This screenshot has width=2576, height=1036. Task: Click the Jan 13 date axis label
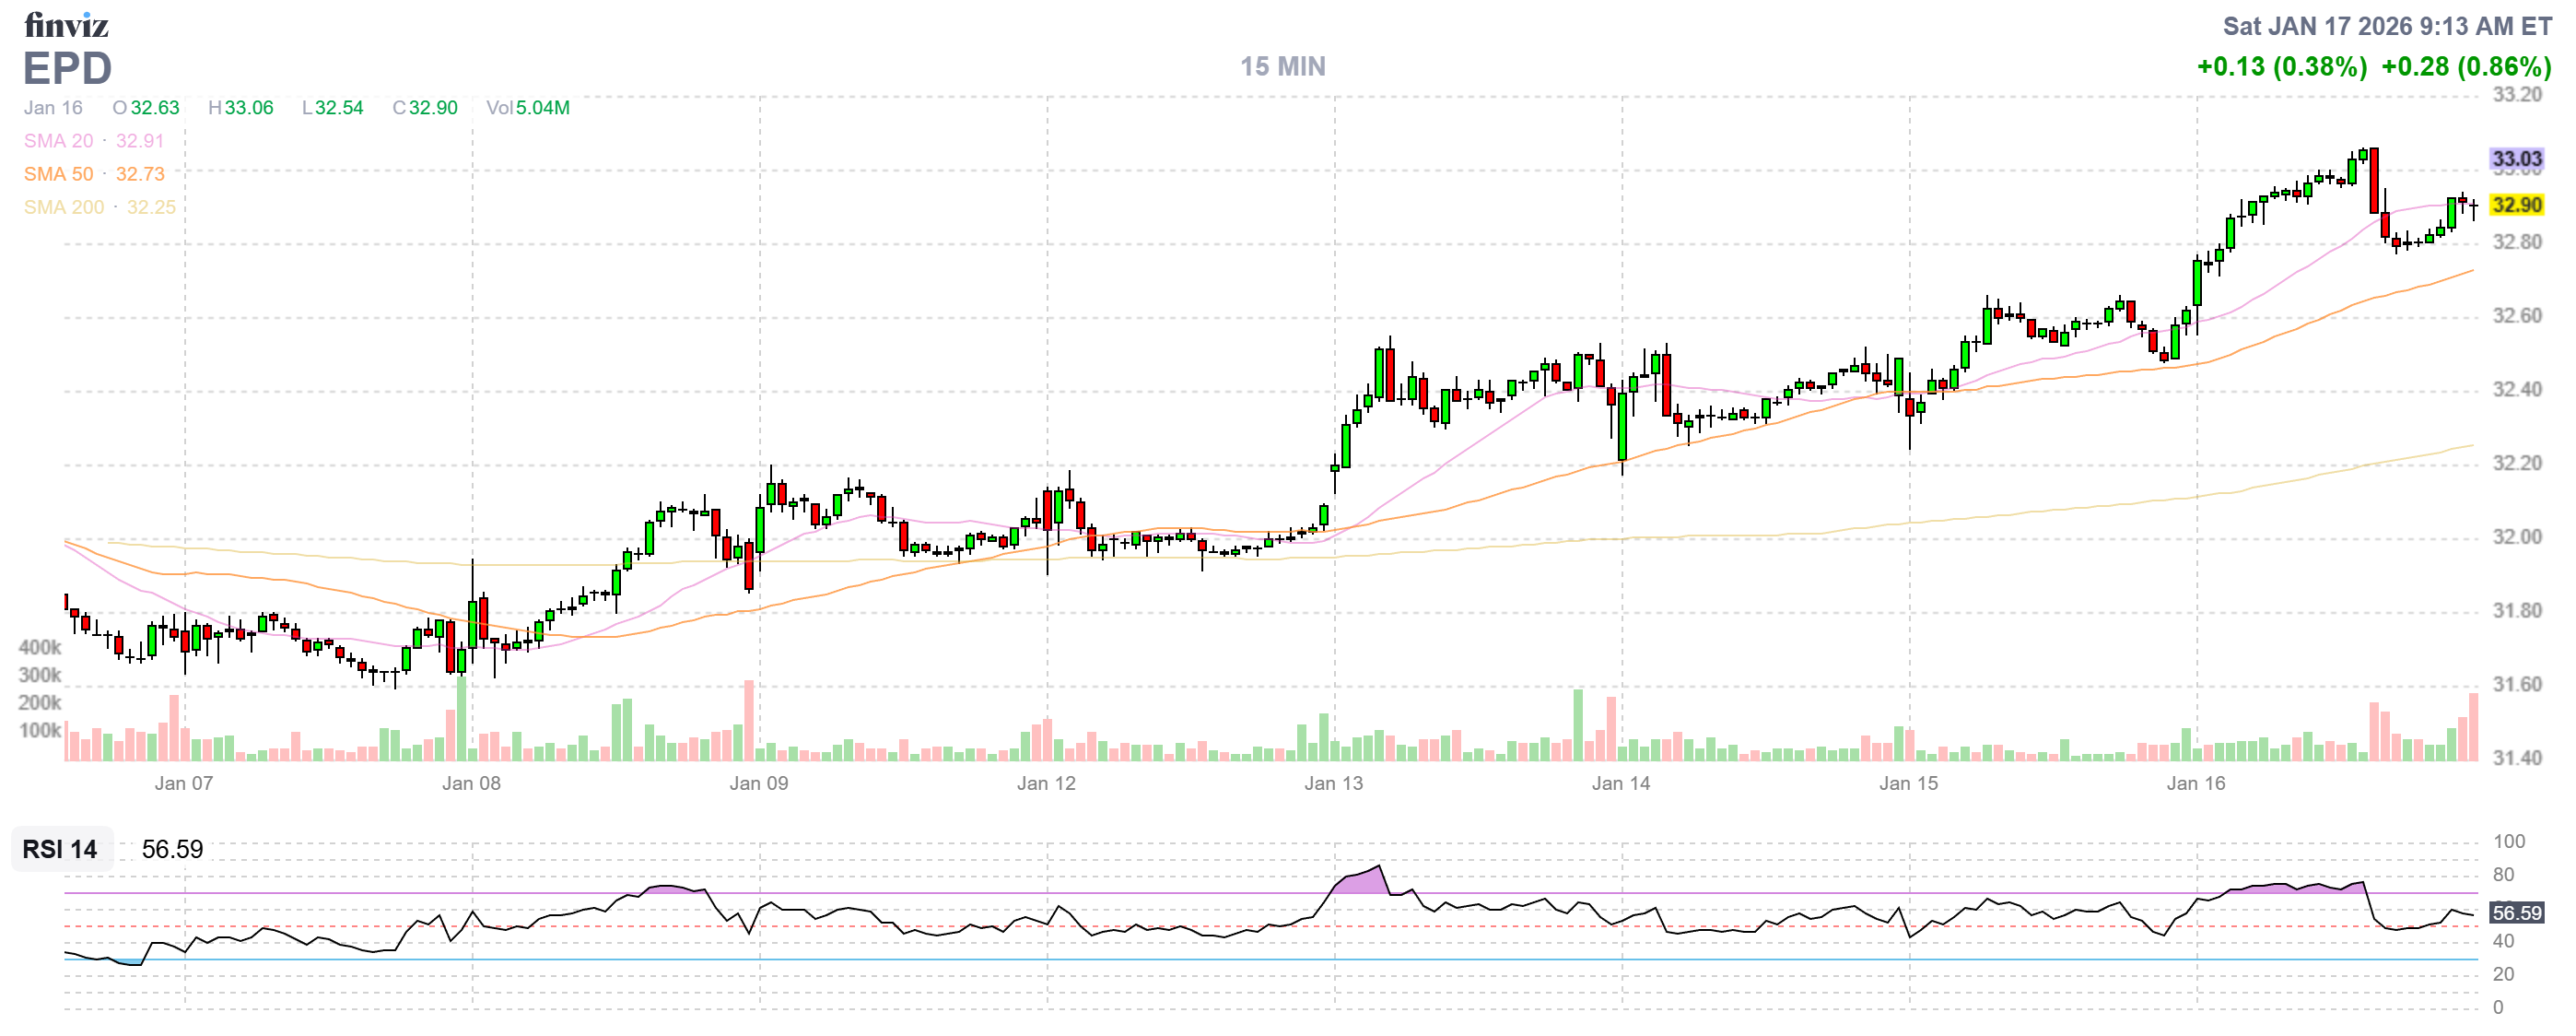click(x=1333, y=783)
